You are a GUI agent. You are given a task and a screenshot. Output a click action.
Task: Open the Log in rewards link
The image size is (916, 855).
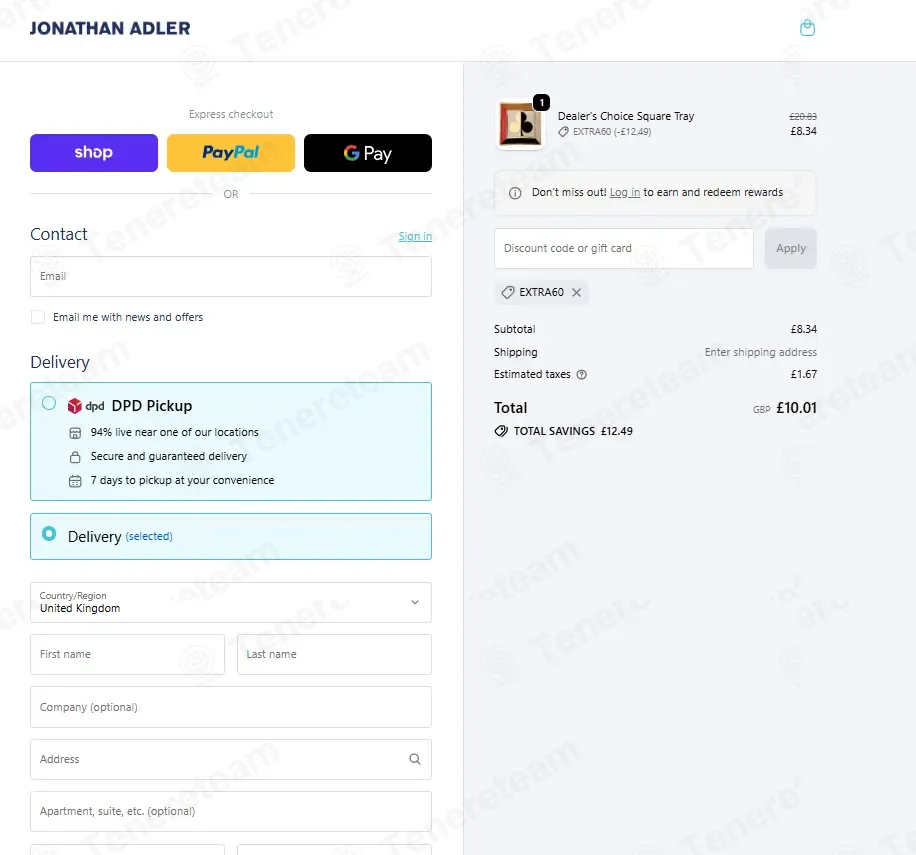(x=624, y=192)
